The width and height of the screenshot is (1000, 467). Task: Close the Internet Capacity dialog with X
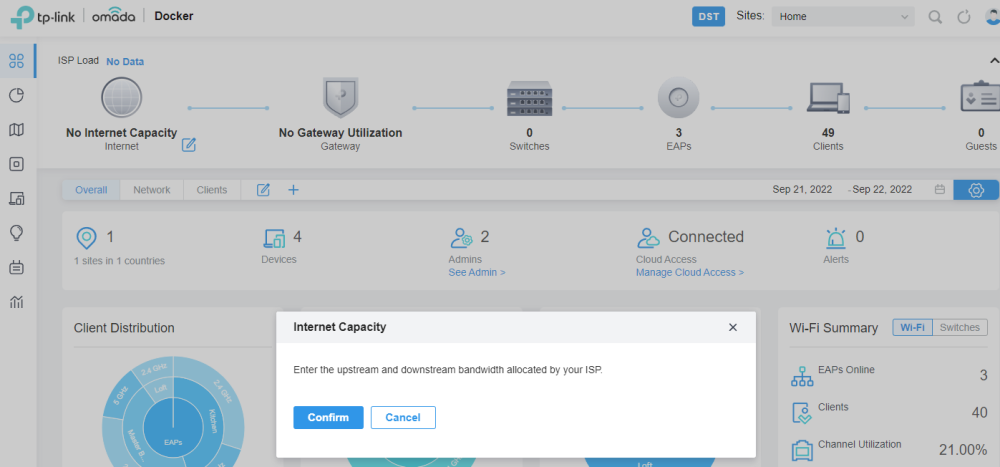[x=733, y=327]
